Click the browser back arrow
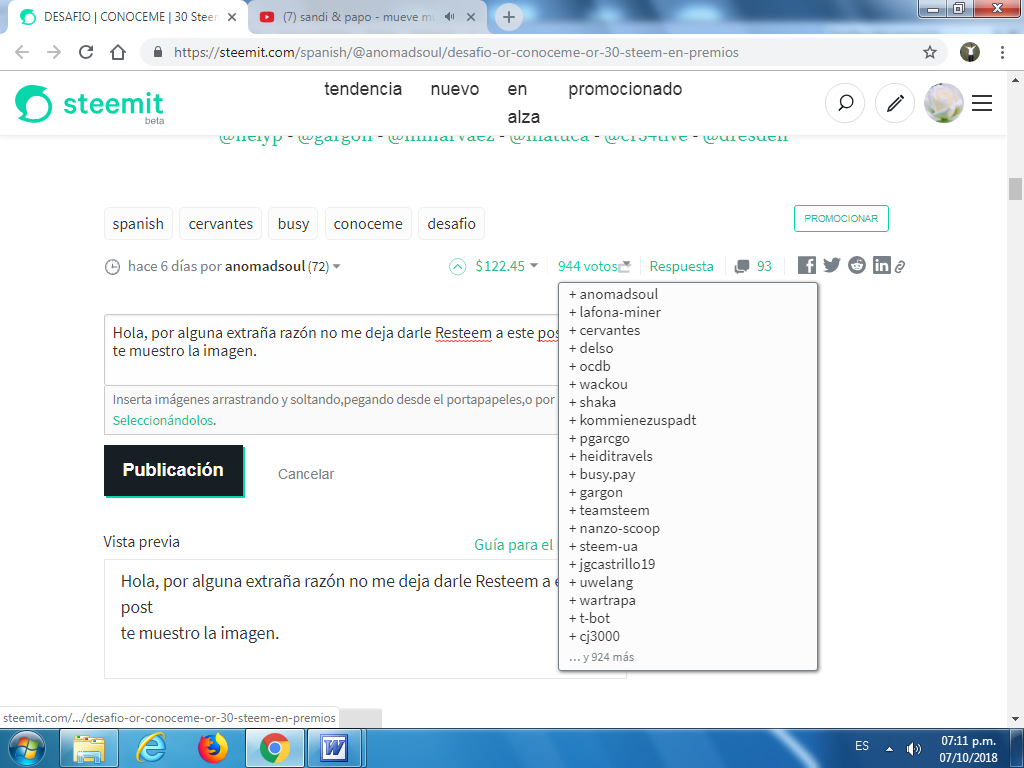This screenshot has height=768, width=1024. (22, 52)
